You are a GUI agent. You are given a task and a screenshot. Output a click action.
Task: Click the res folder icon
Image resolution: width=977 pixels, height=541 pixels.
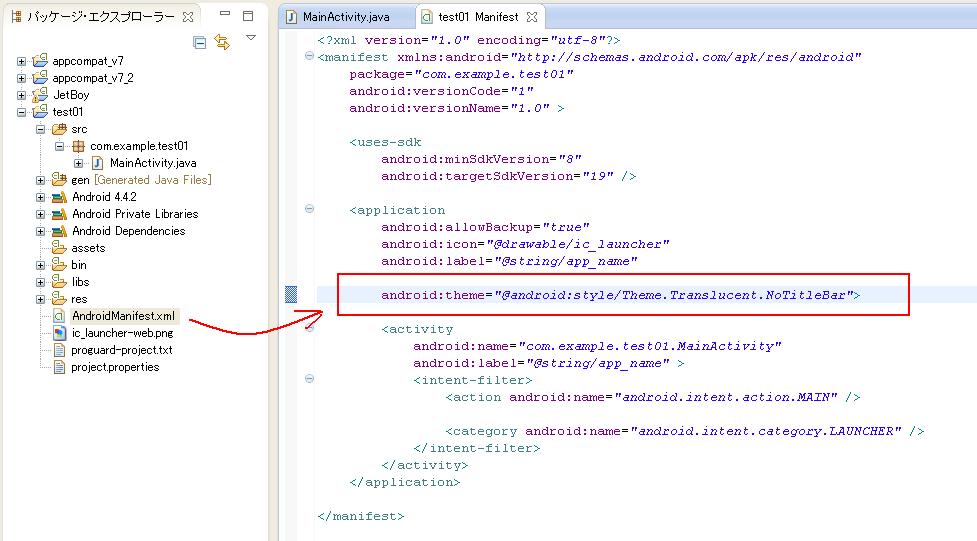click(x=59, y=299)
